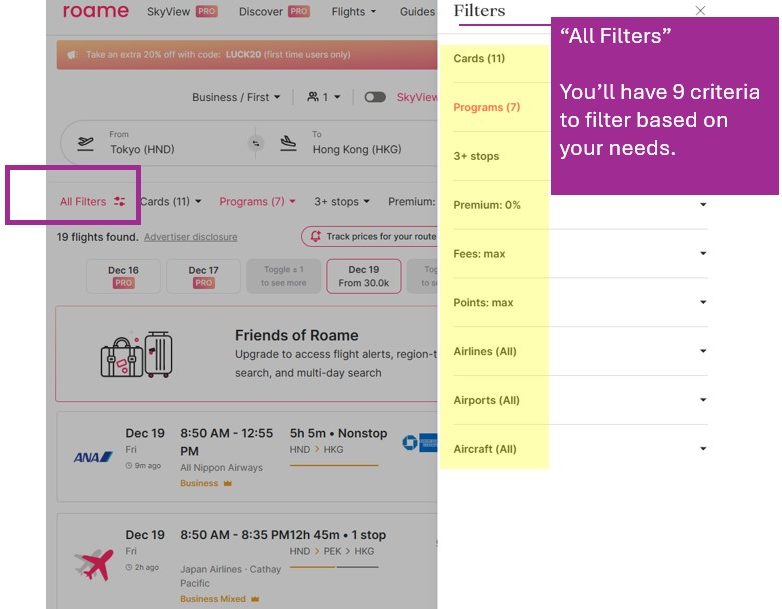This screenshot has height=609, width=782.
Task: Click the Japan Airlines - Cathay Pacific label
Action: [230, 576]
